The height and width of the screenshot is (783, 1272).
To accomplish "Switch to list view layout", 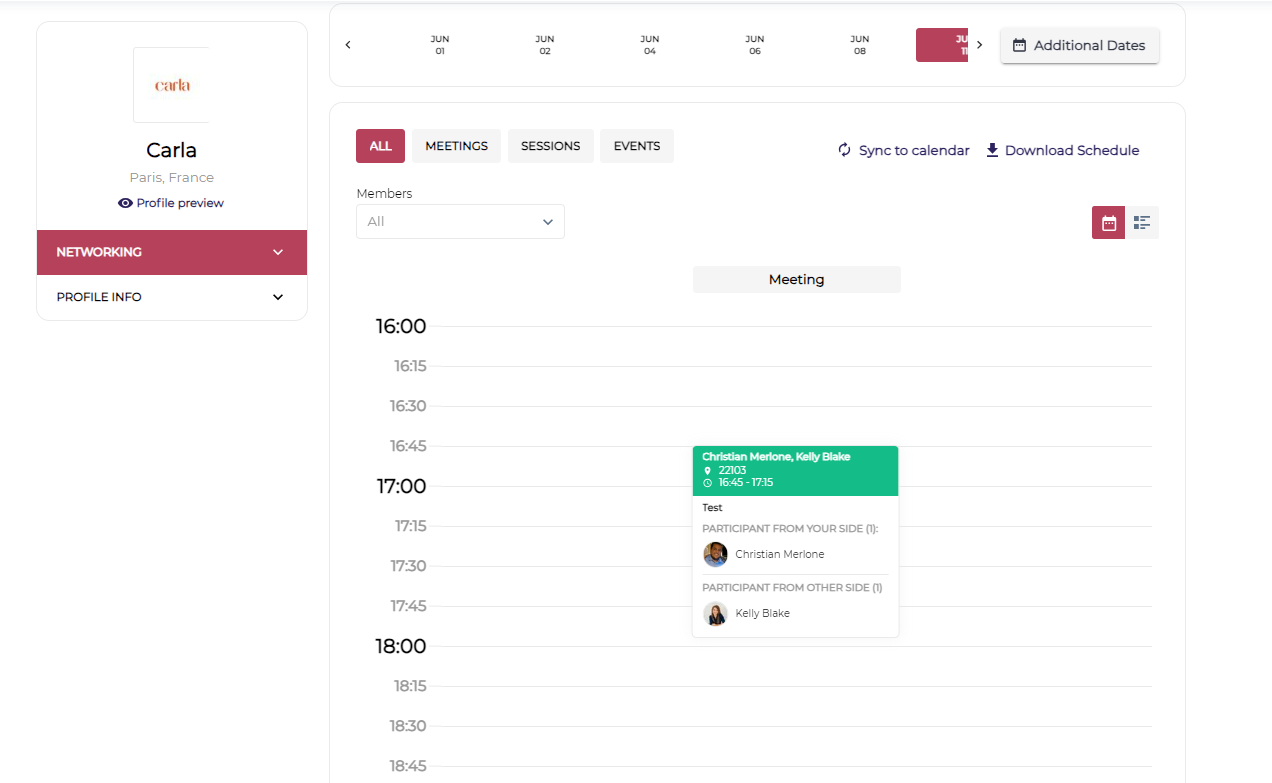I will [1142, 223].
